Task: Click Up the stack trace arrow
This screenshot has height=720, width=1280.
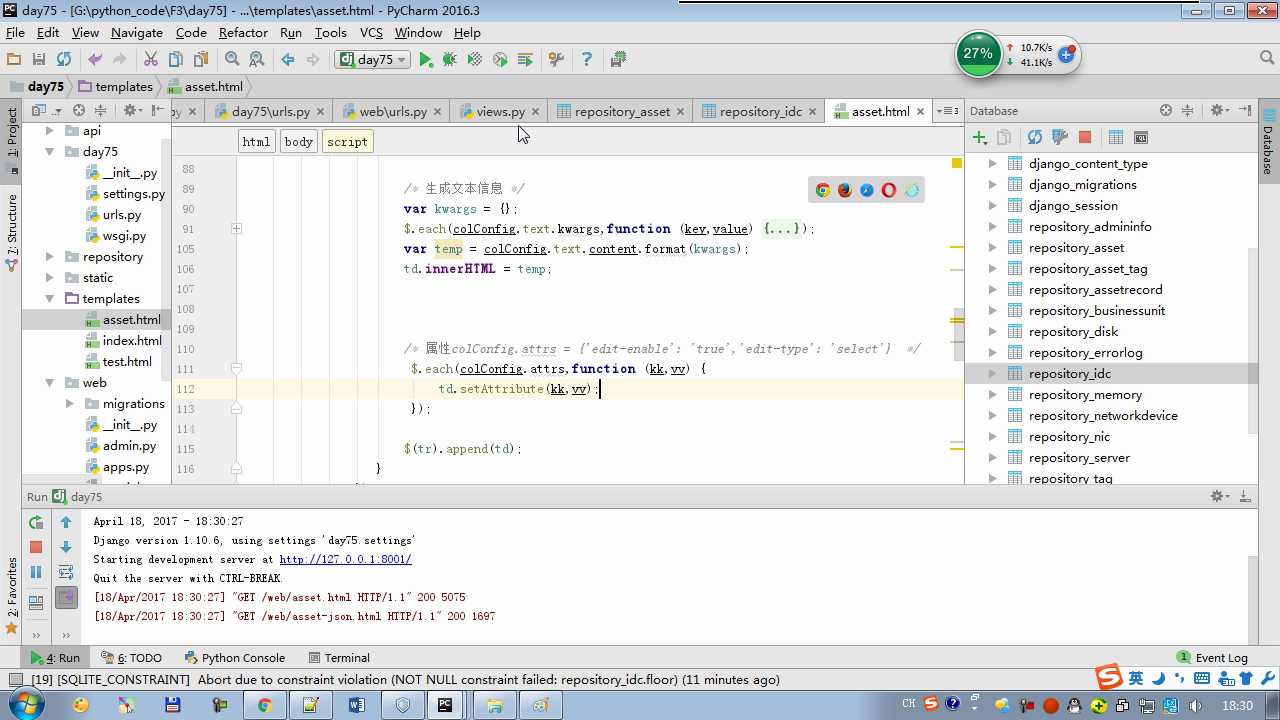Action: tap(66, 522)
